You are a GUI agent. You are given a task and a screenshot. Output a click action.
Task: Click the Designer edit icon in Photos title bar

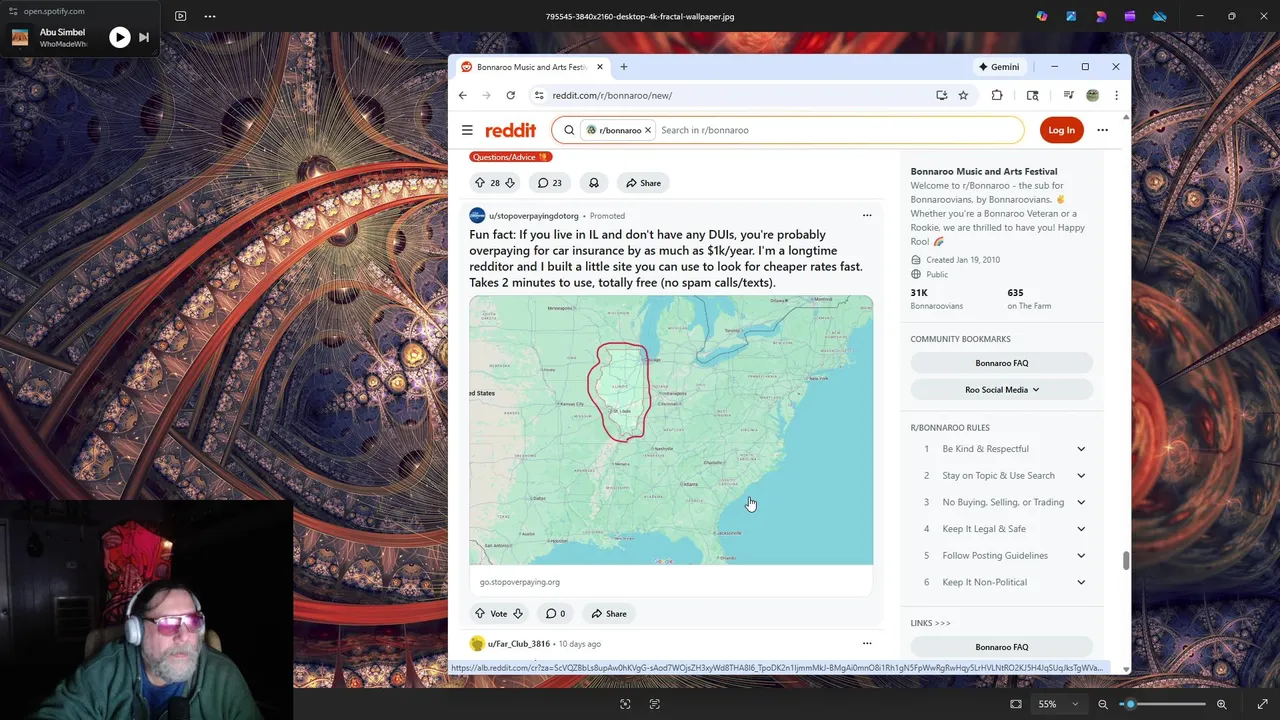click(x=1071, y=16)
